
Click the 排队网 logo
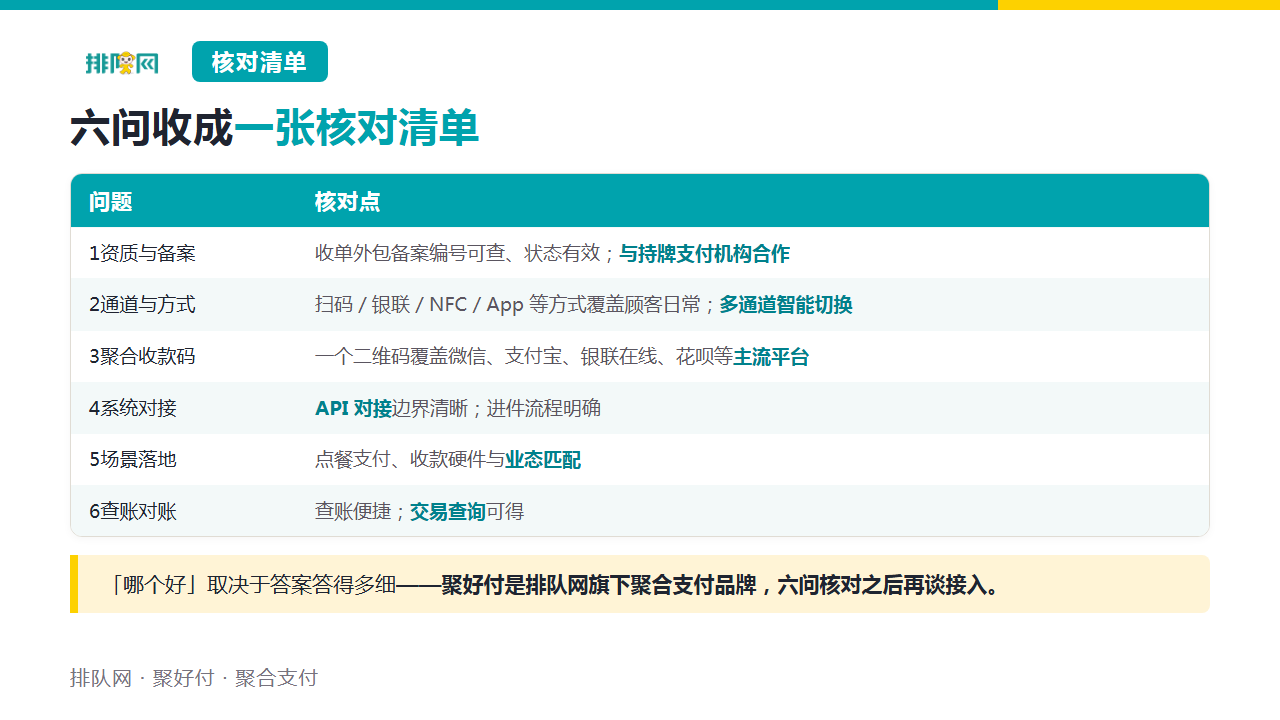(122, 62)
